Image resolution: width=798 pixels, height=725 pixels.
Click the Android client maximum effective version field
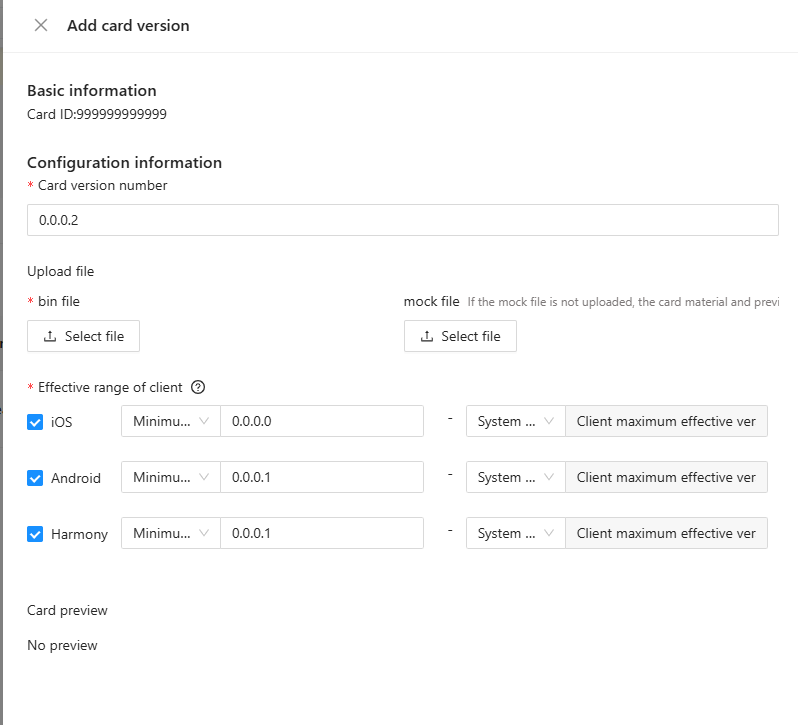point(666,477)
